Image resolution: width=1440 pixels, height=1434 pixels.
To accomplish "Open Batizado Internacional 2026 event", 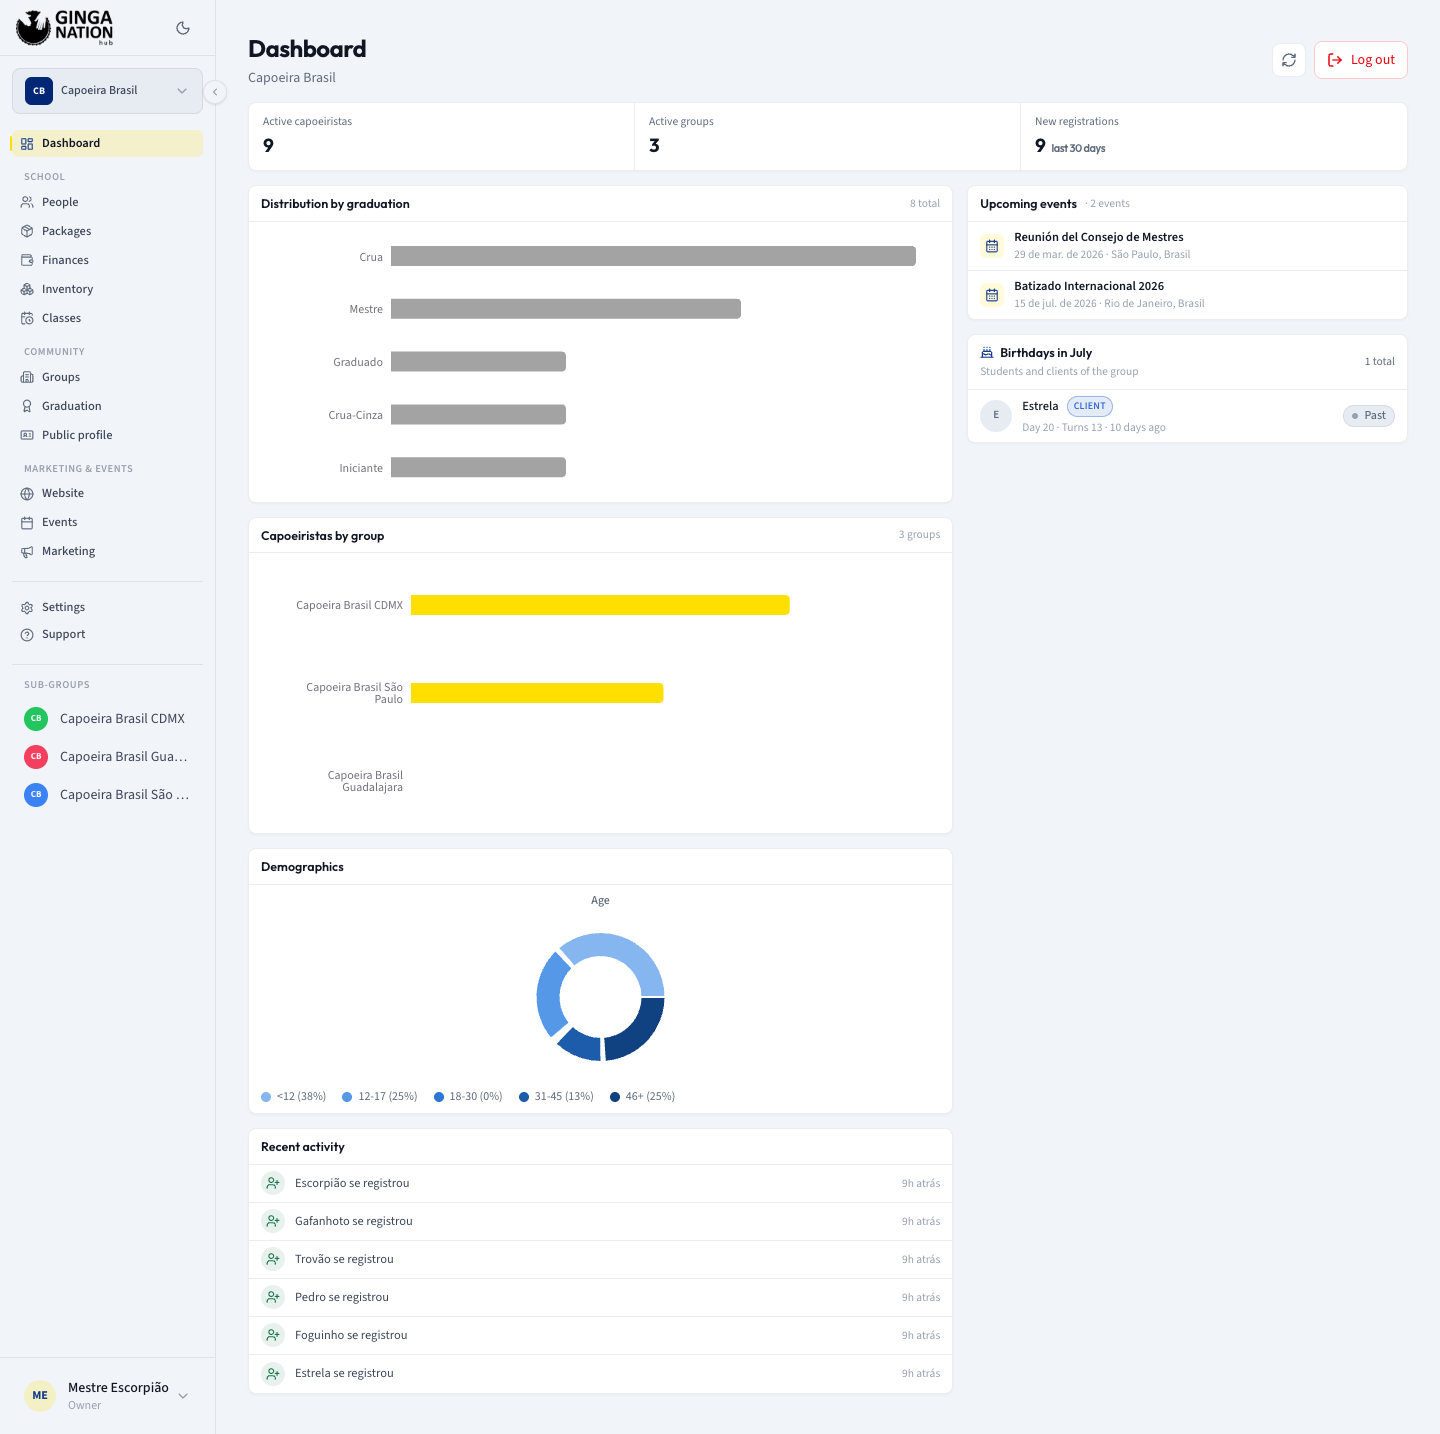I will (x=1187, y=294).
